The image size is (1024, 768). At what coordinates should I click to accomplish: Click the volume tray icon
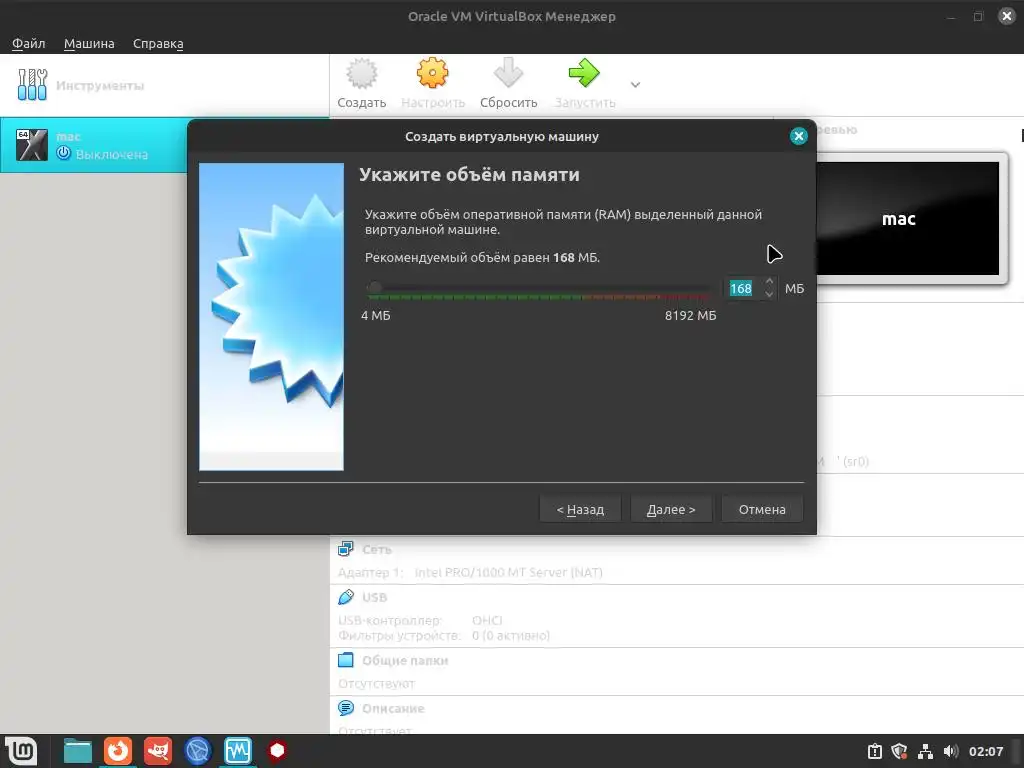coord(950,752)
